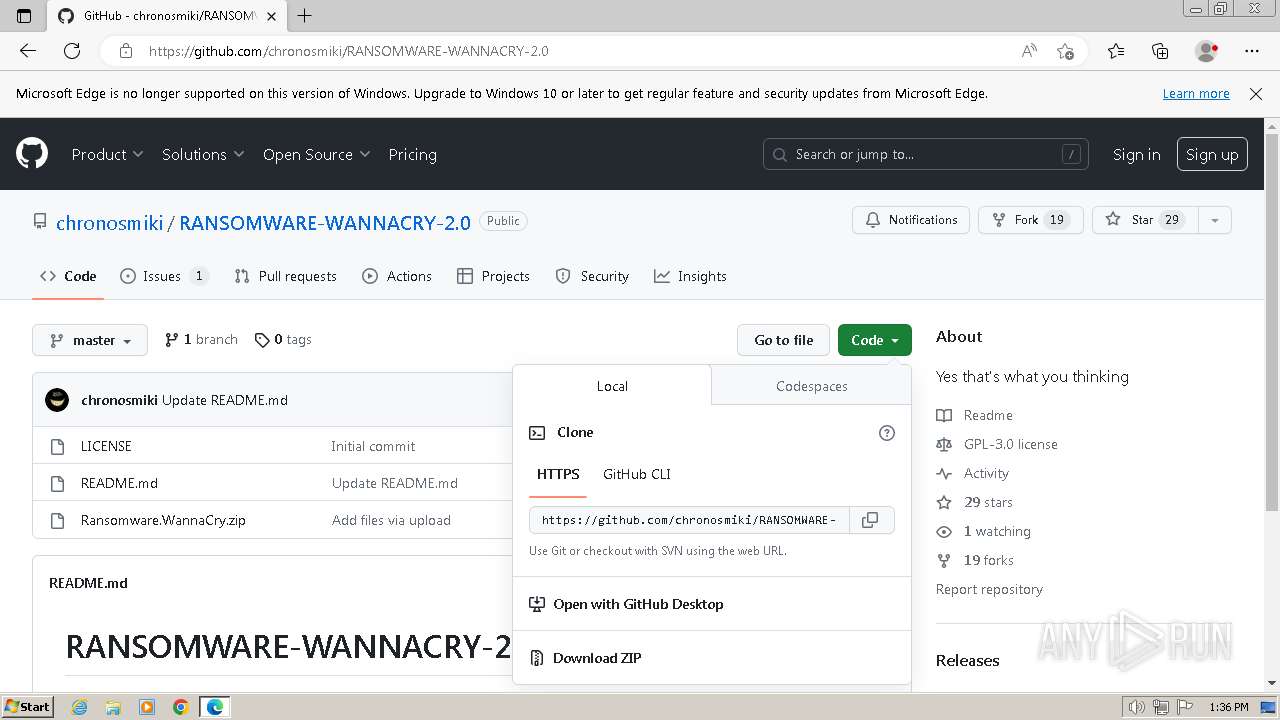Select the repository Code tab
The image size is (1280, 720).
coord(68,276)
